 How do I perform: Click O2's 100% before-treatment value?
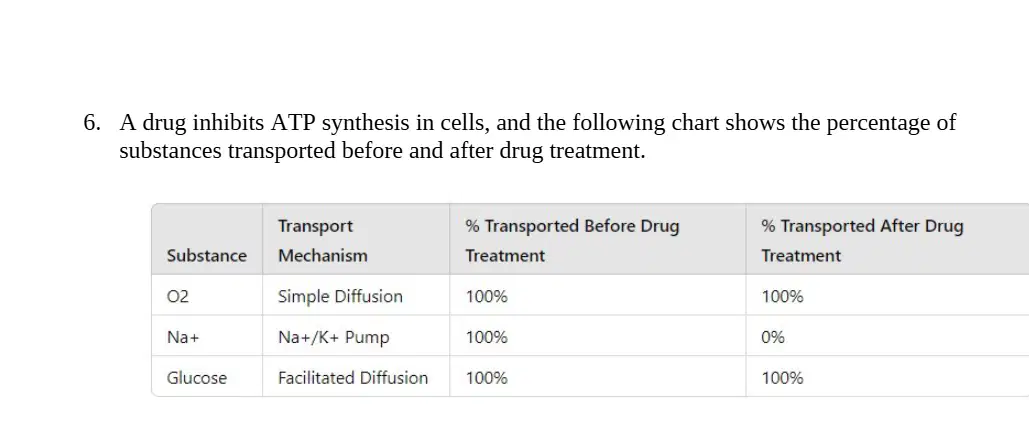(486, 296)
